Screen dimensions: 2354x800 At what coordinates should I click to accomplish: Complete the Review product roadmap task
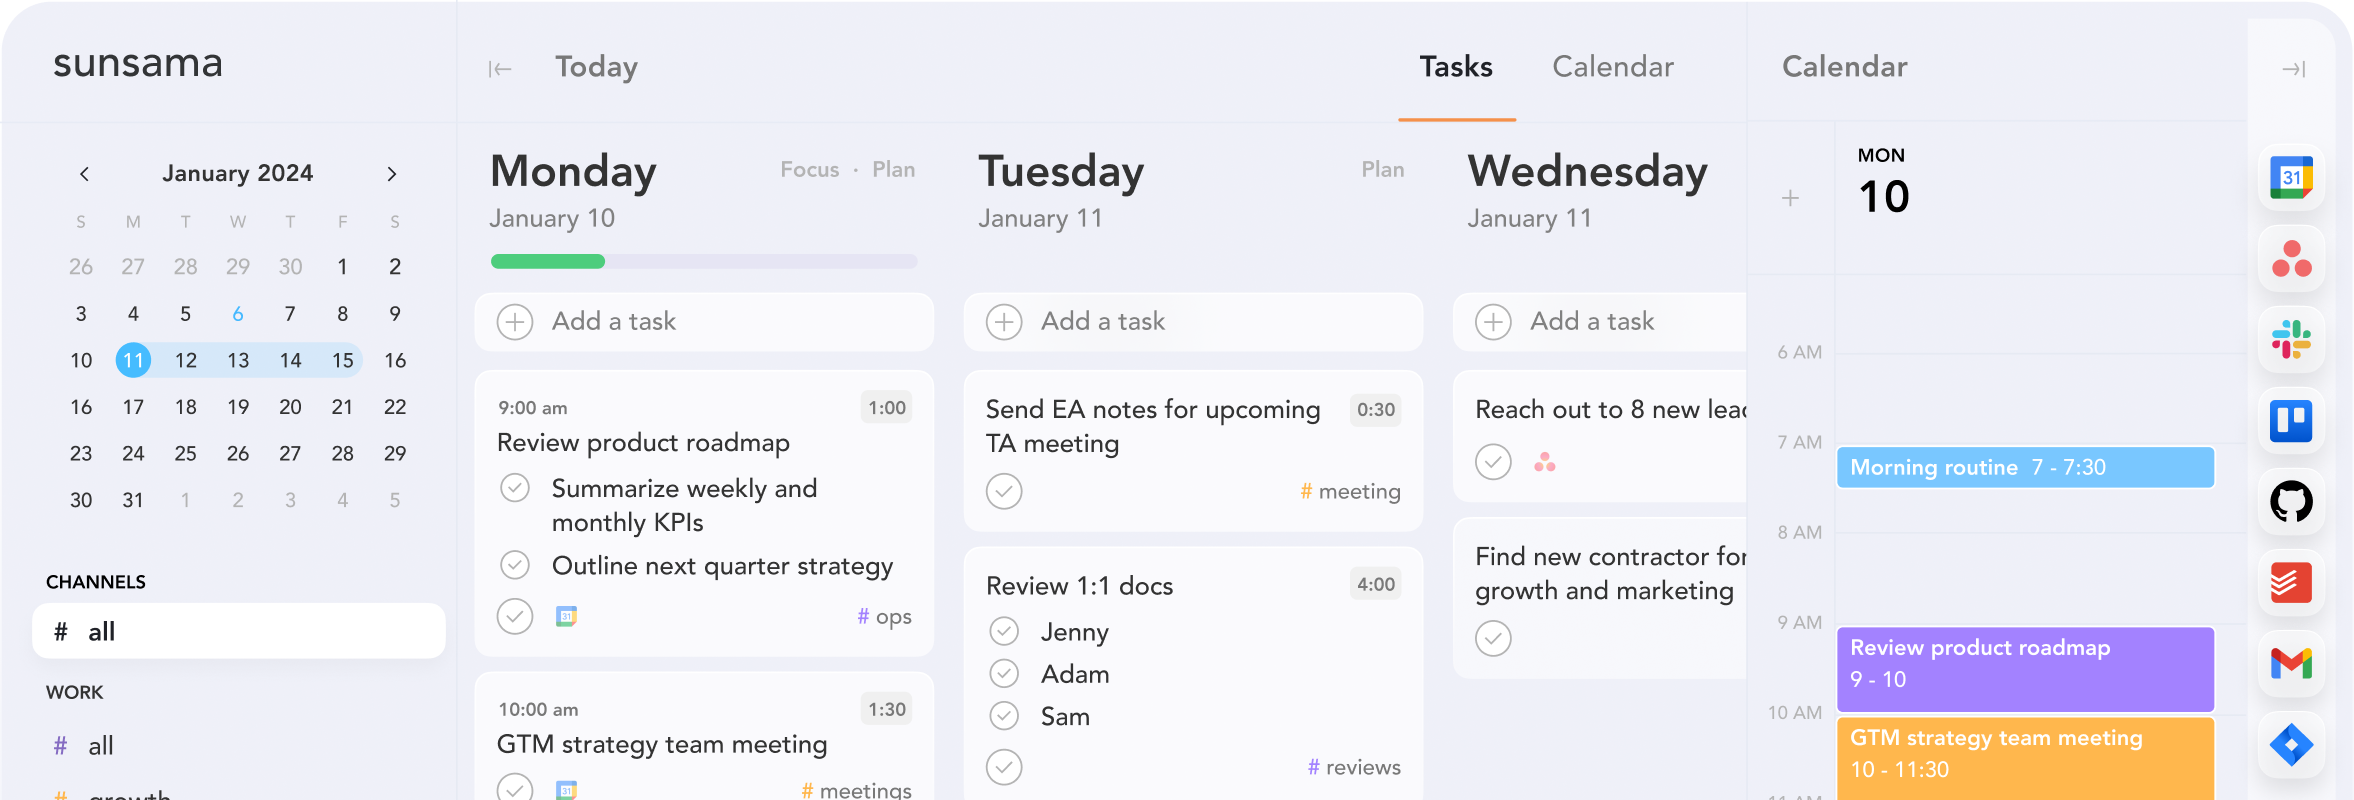pyautogui.click(x=515, y=616)
